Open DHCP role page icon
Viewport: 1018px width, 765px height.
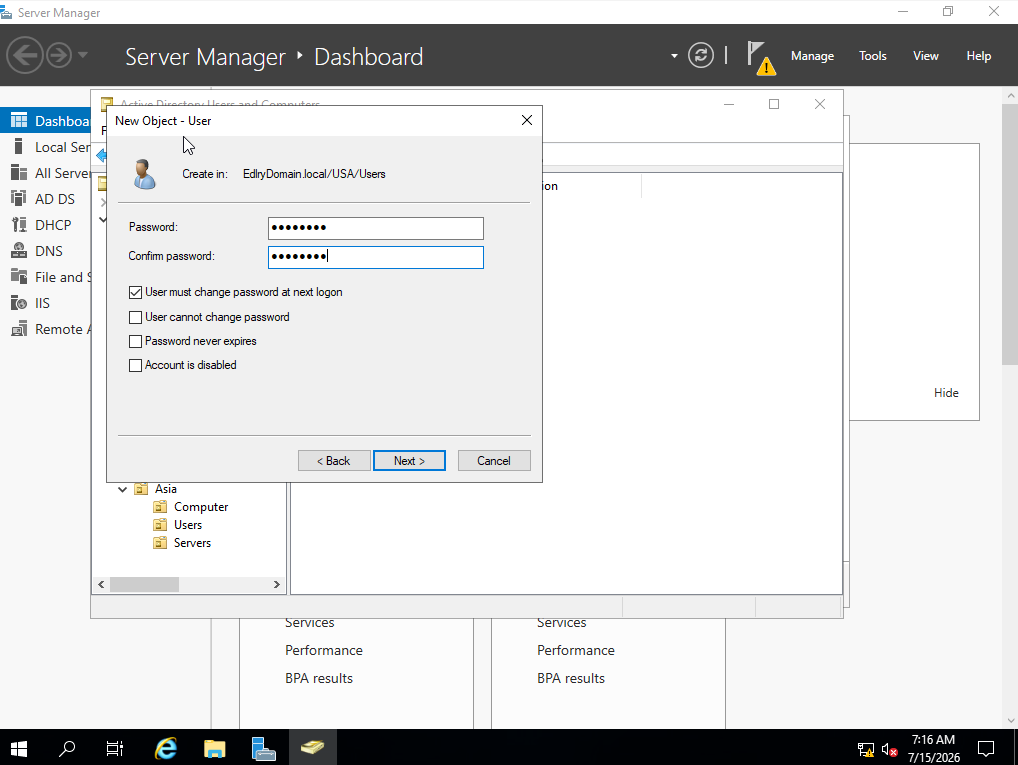pyautogui.click(x=19, y=225)
